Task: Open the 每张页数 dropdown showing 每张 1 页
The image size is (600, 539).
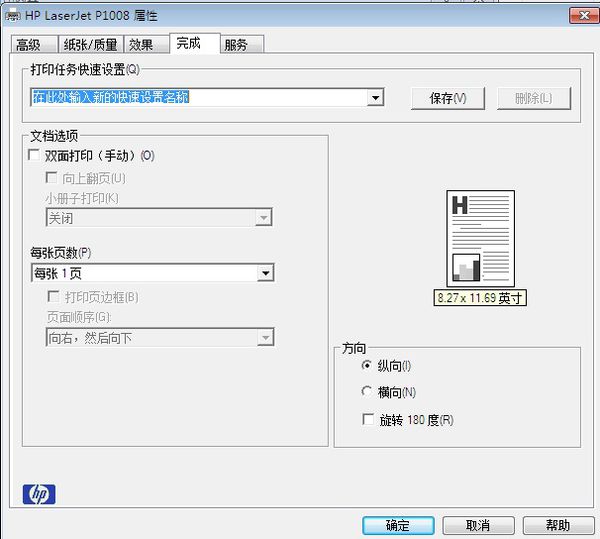Action: pos(152,273)
